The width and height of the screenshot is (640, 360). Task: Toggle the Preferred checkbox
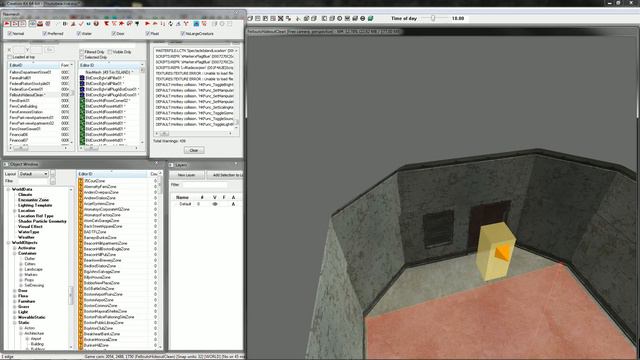(45, 33)
